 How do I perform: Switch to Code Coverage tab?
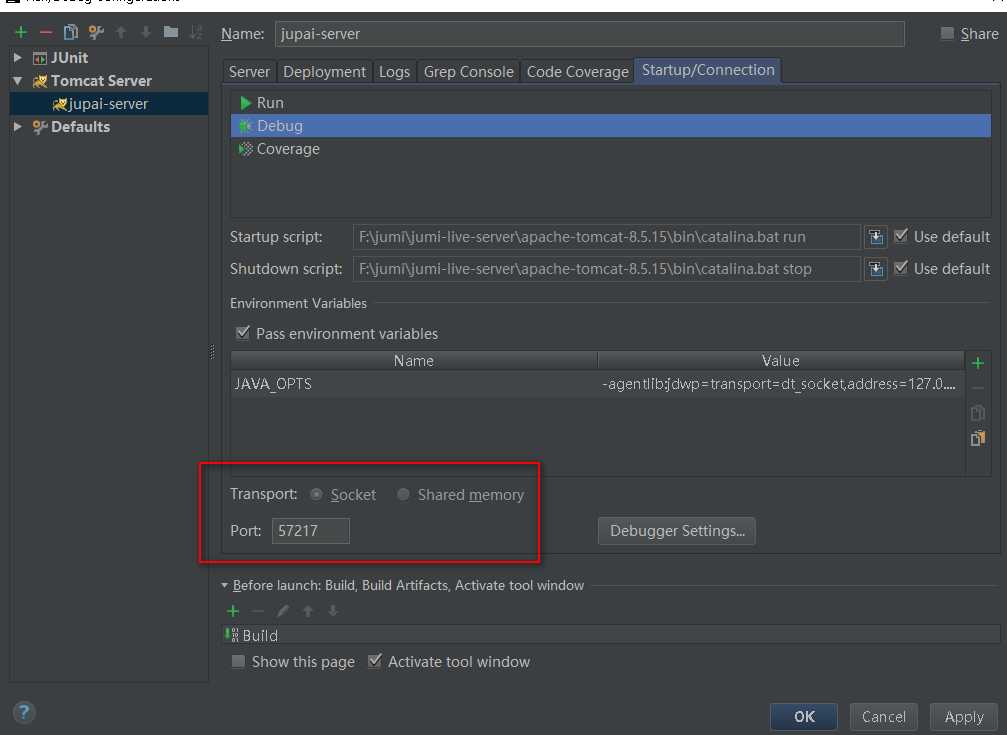coord(577,71)
